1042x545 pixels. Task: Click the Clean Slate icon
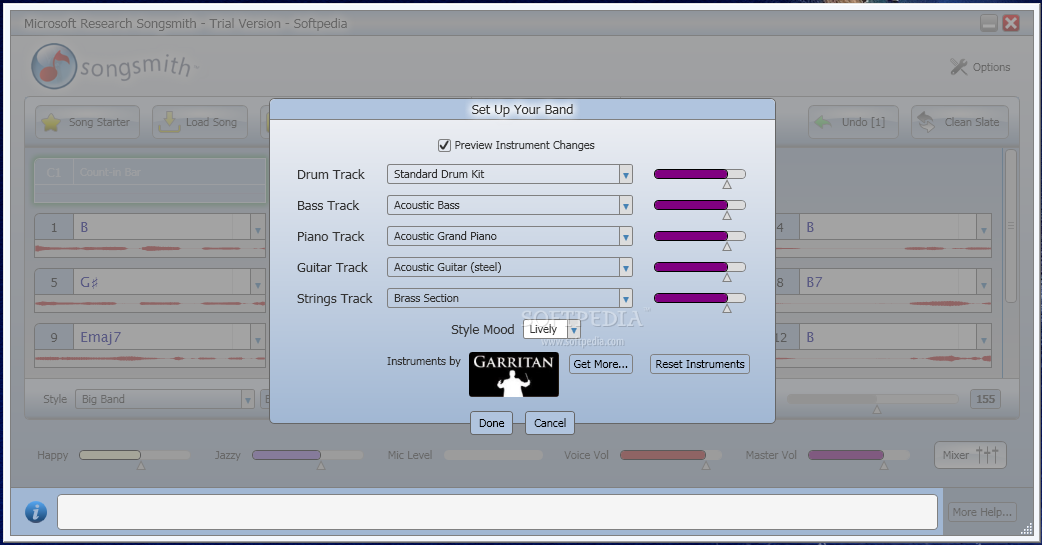926,122
